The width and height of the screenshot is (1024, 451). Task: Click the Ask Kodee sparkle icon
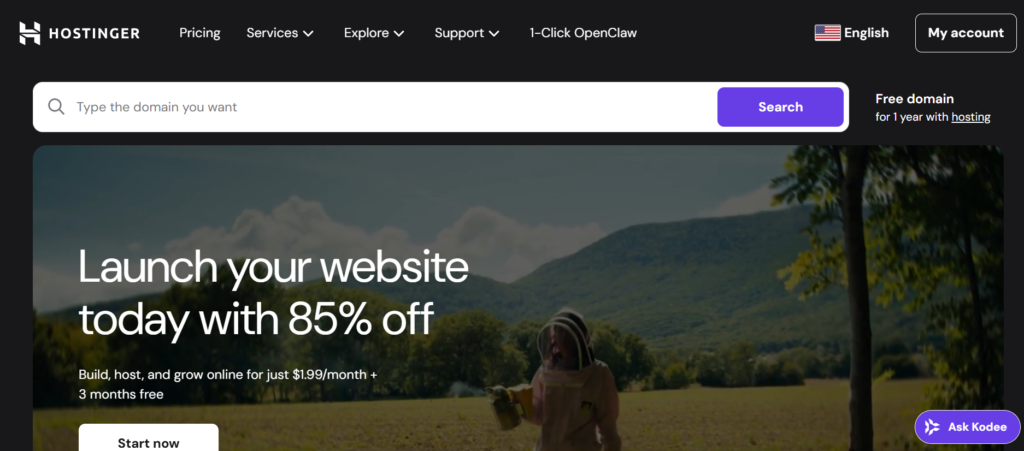[x=933, y=427]
